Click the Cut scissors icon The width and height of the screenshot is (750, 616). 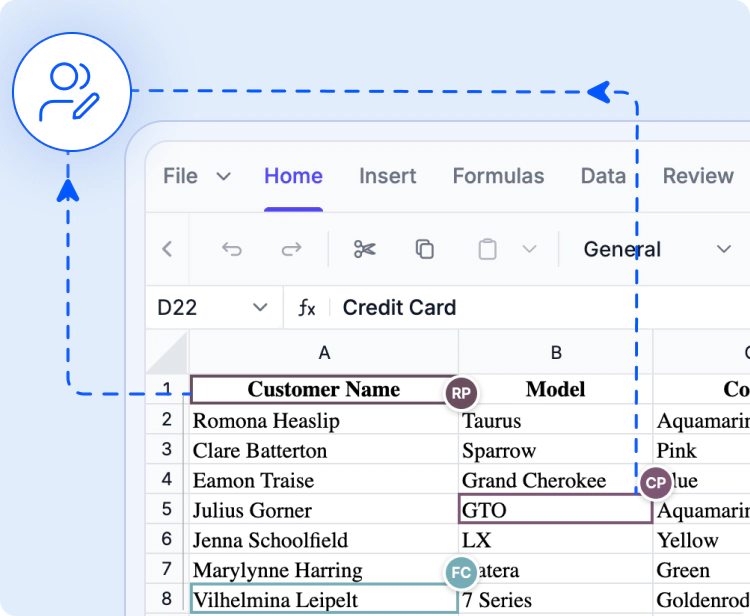point(365,249)
